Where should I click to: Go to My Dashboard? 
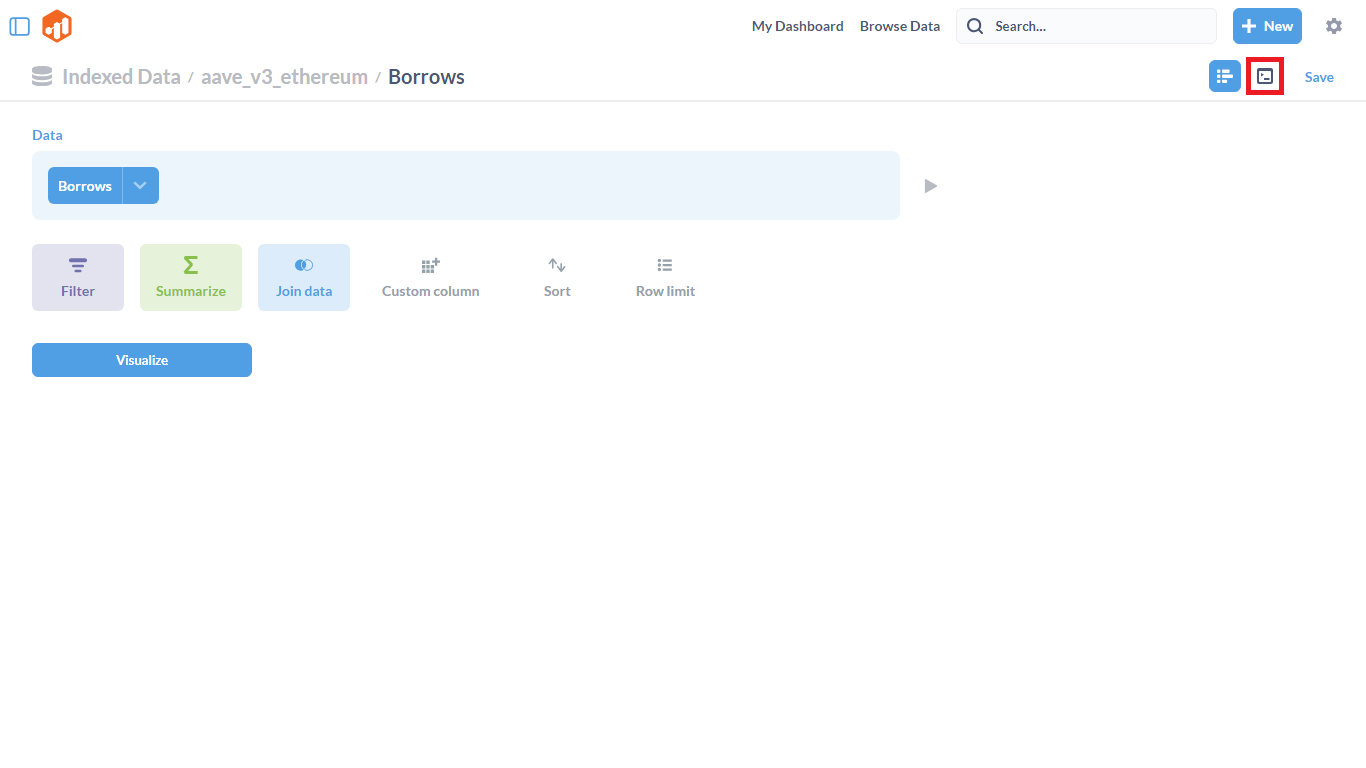pyautogui.click(x=798, y=26)
